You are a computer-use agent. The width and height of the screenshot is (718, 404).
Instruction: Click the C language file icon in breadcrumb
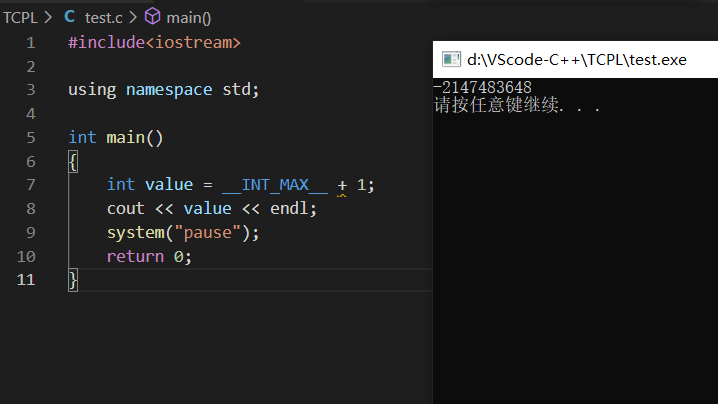point(70,17)
